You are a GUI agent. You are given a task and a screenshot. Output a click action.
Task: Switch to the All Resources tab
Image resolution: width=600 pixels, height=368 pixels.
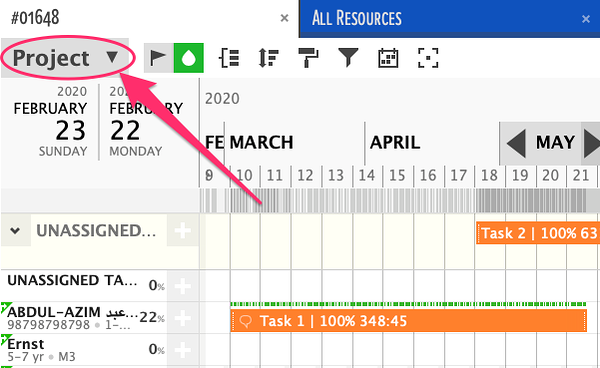[x=449, y=18]
